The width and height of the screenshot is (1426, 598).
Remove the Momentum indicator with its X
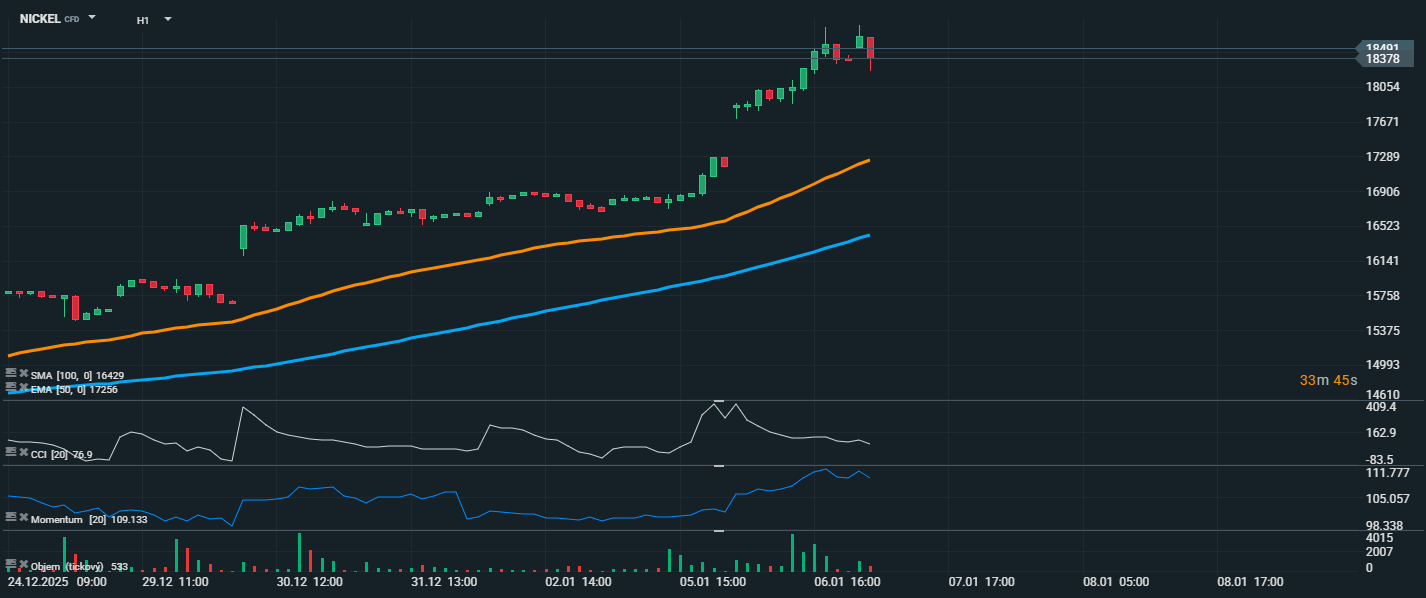[x=23, y=517]
